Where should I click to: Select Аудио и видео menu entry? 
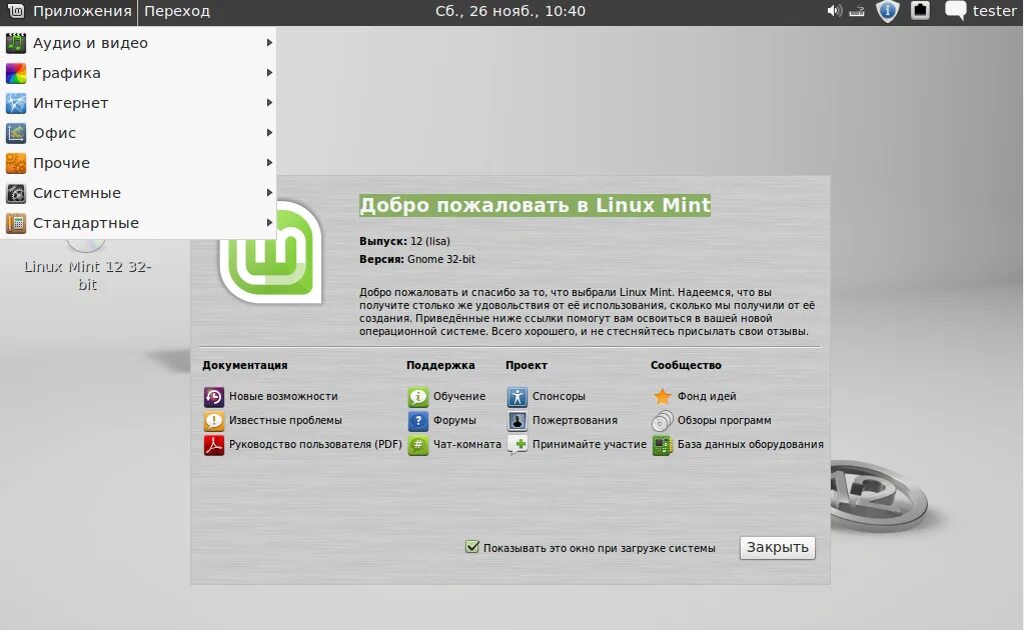point(138,43)
